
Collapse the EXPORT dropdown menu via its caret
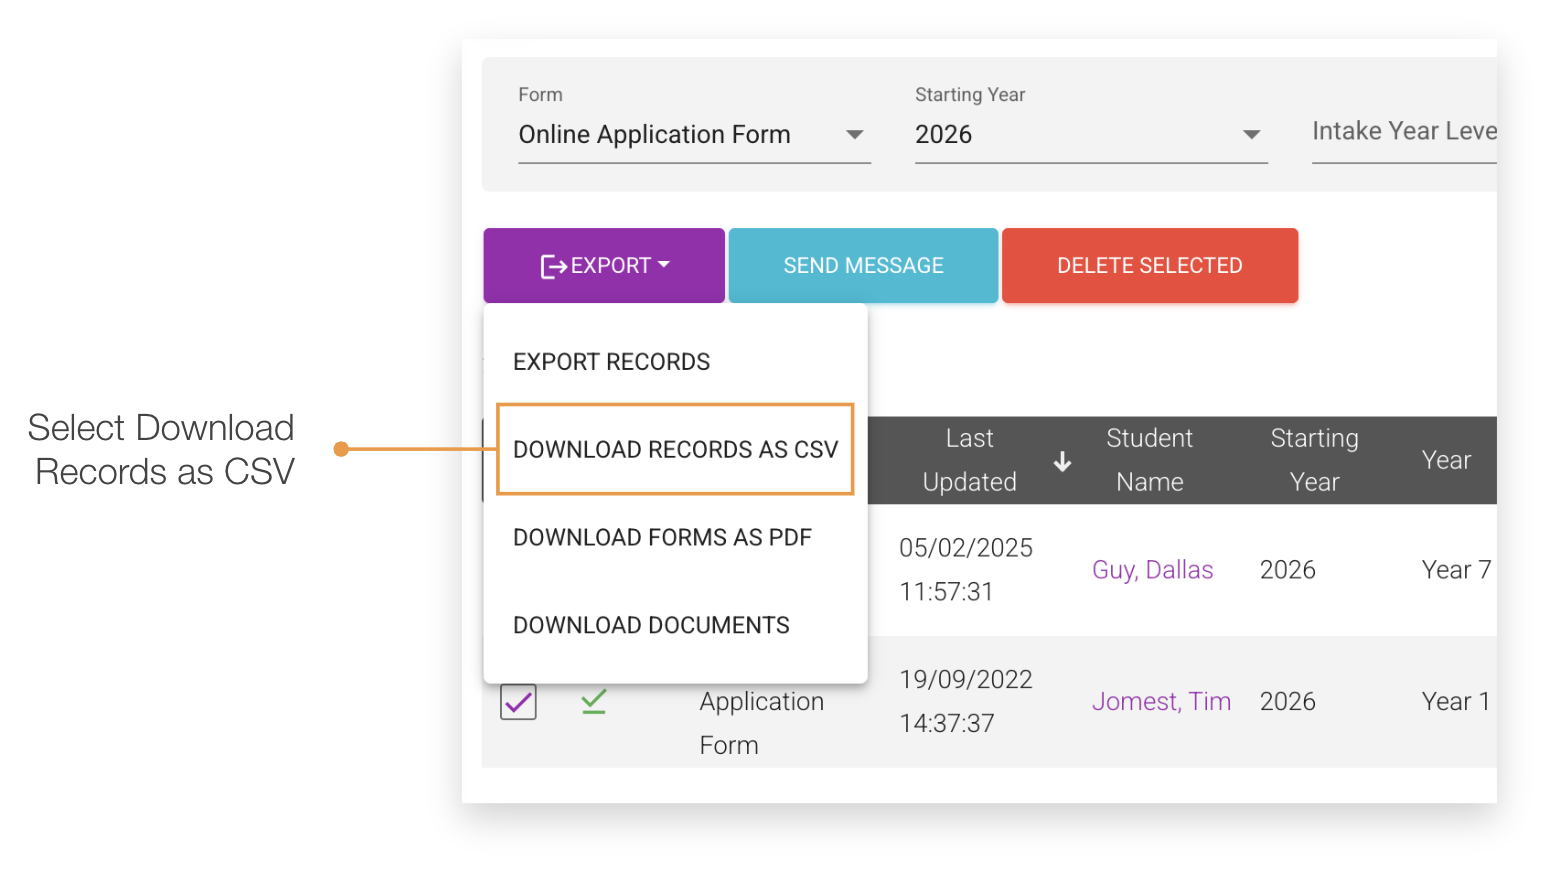pyautogui.click(x=664, y=265)
